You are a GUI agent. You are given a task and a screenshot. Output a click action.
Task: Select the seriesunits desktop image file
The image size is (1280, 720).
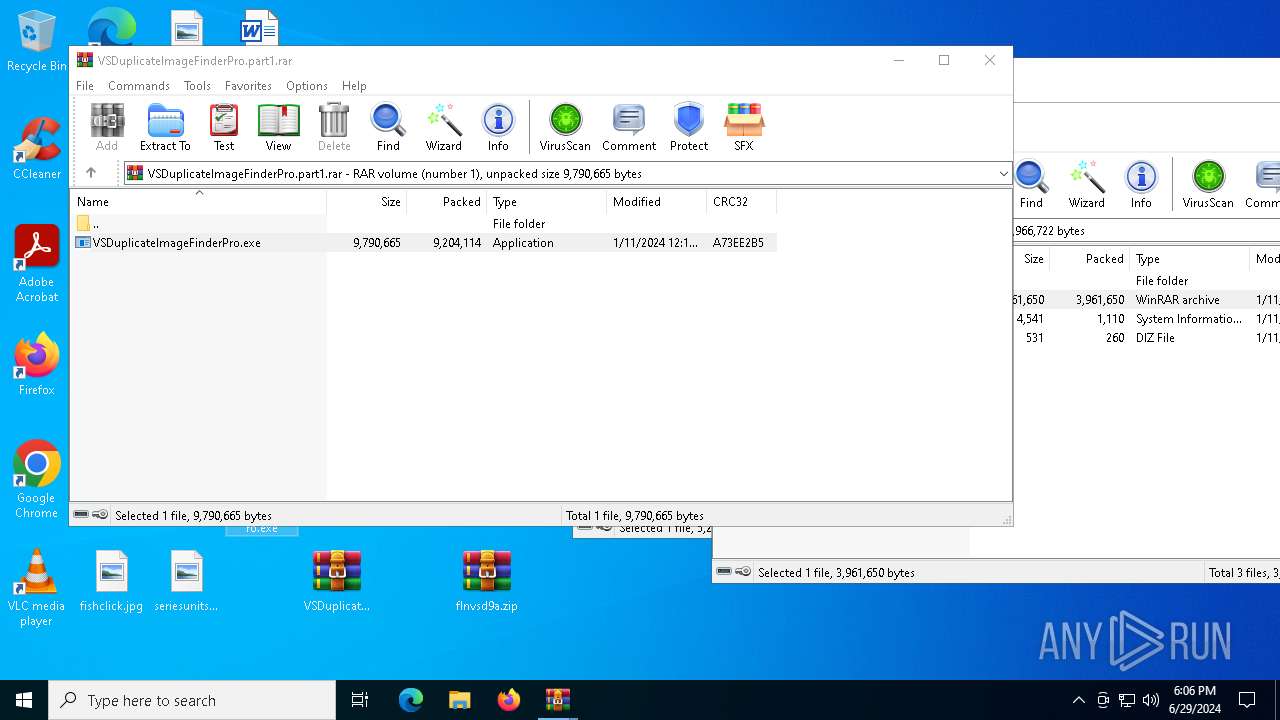click(x=186, y=581)
